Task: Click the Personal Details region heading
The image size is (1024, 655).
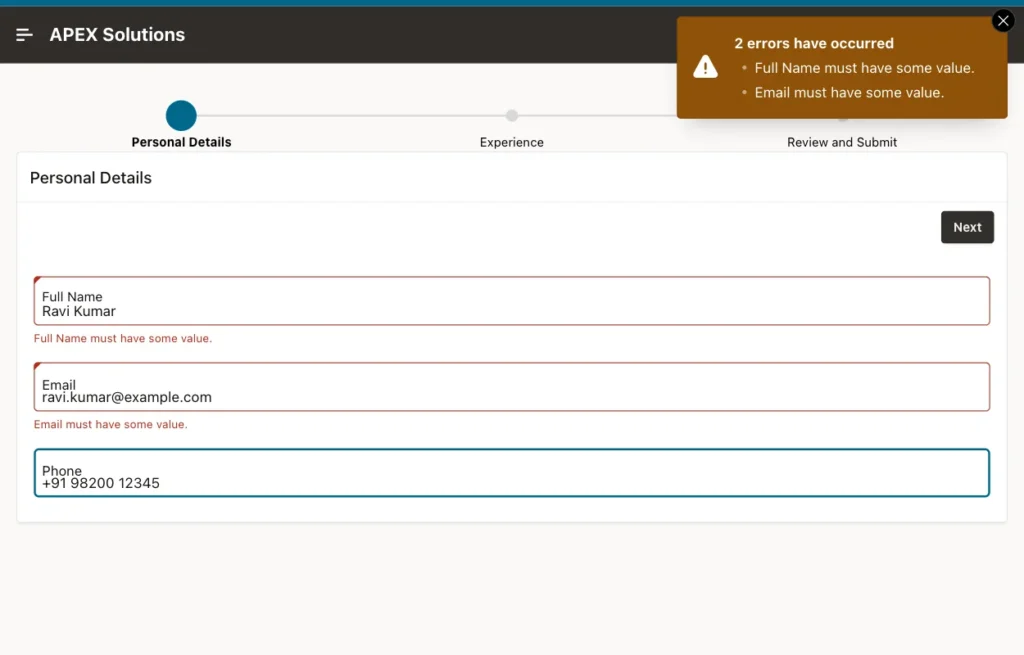Action: [x=91, y=178]
